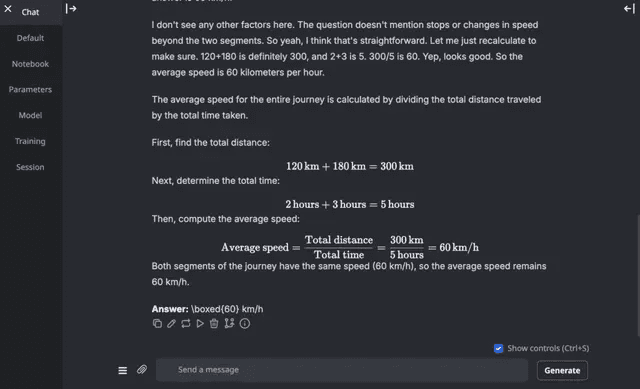Attach a file using the paperclip icon
Screen dimensions: 640x389
142,370
